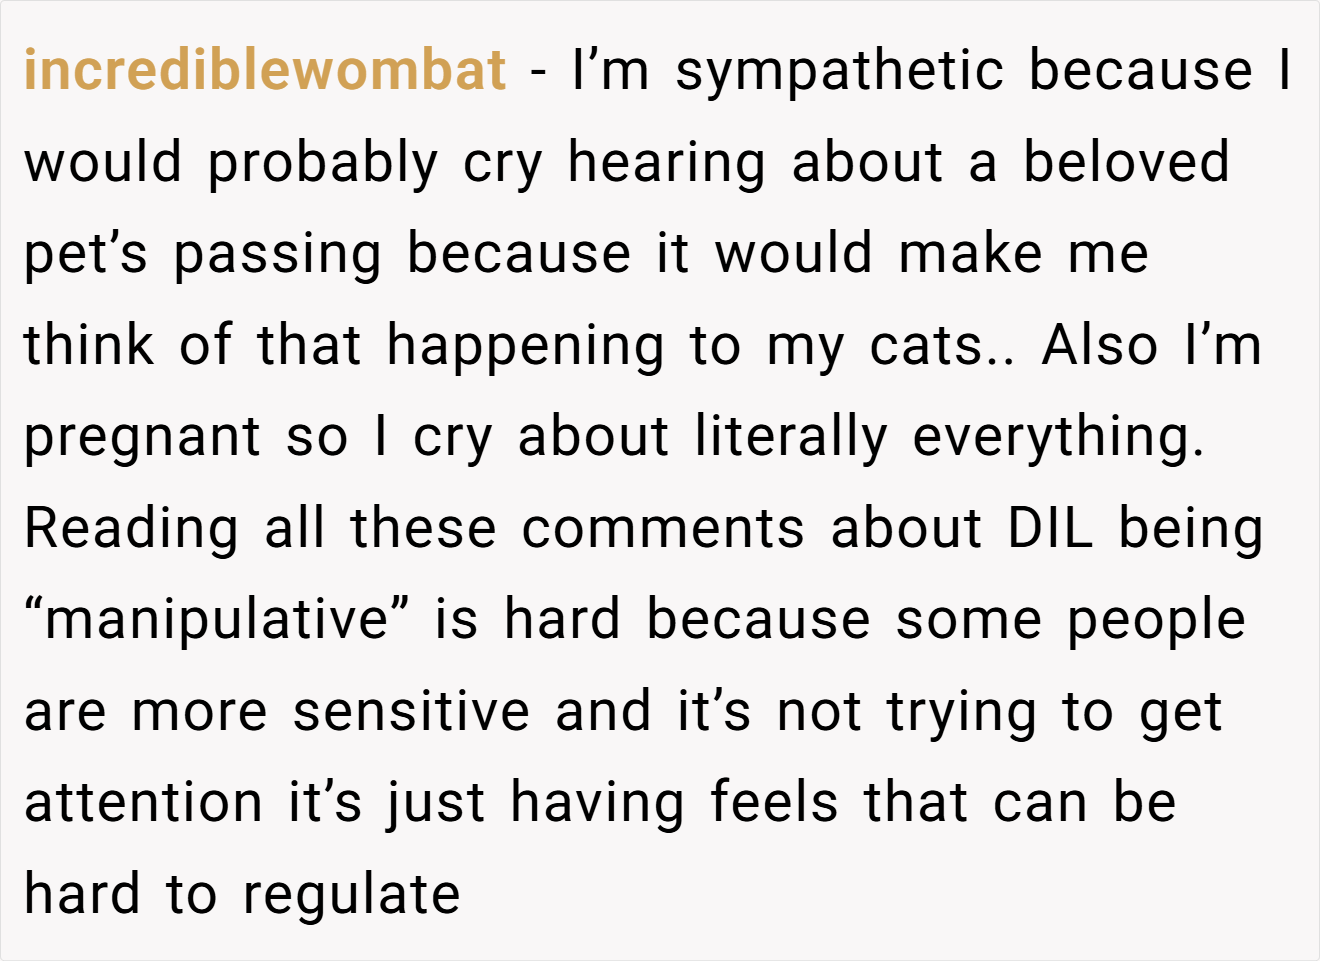Click the word "Reading" in the comment

(x=132, y=530)
